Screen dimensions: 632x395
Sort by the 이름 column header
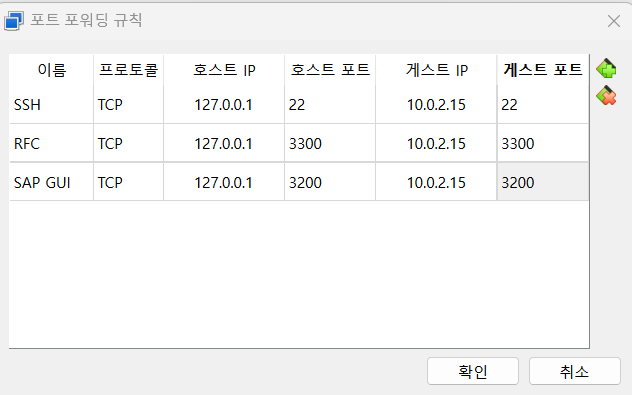pyautogui.click(x=51, y=70)
